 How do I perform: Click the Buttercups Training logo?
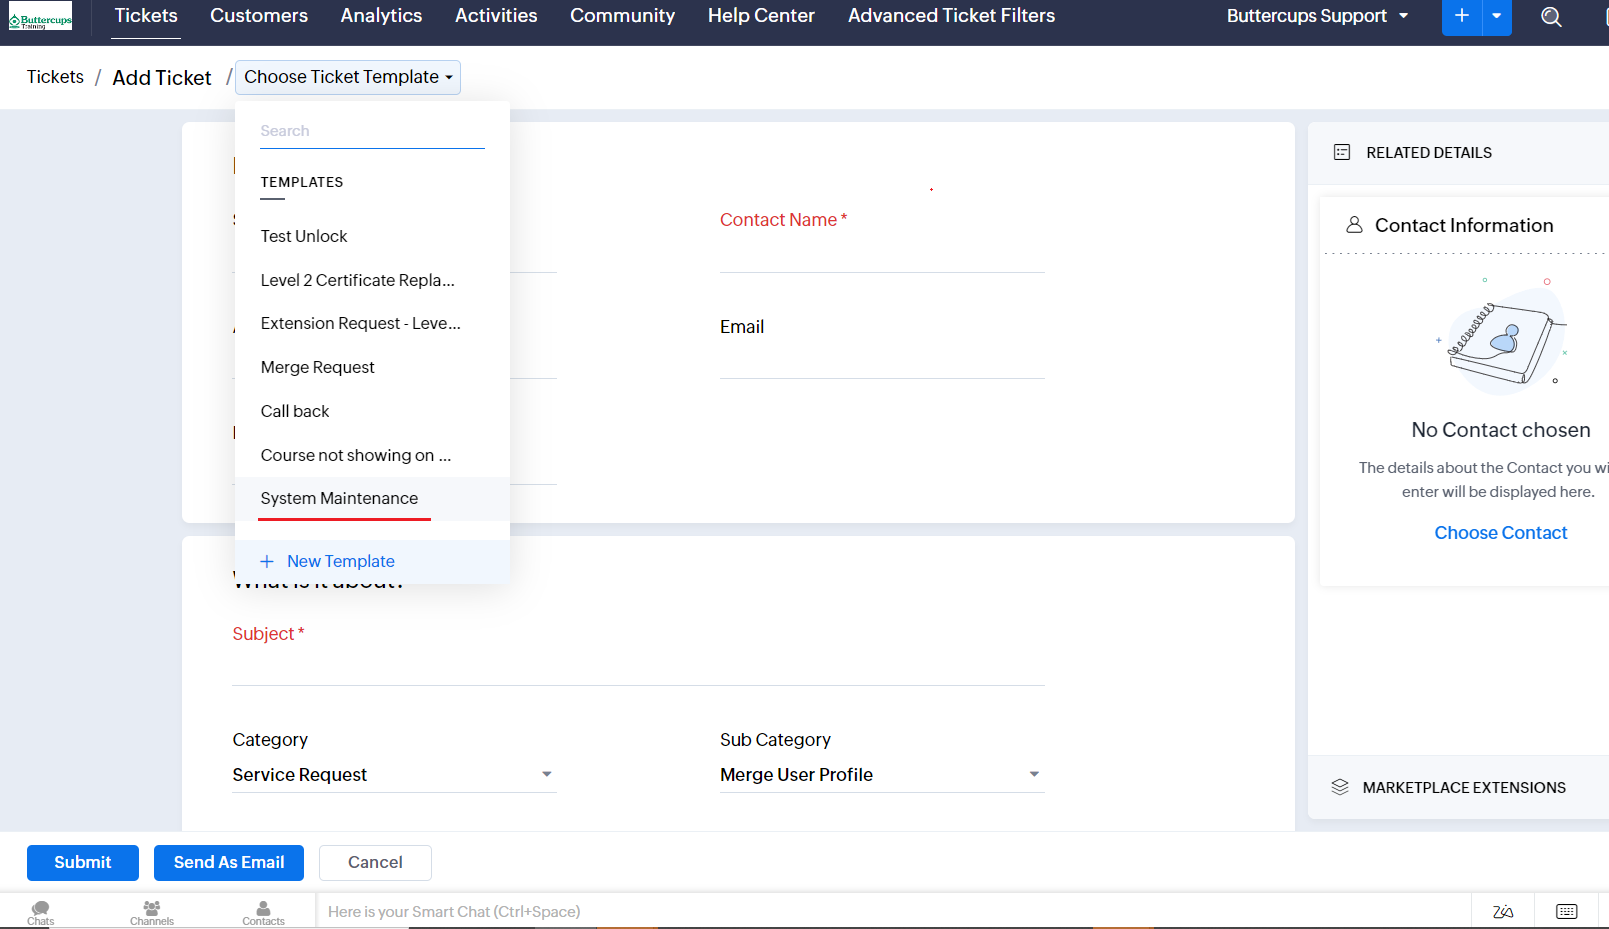41,17
